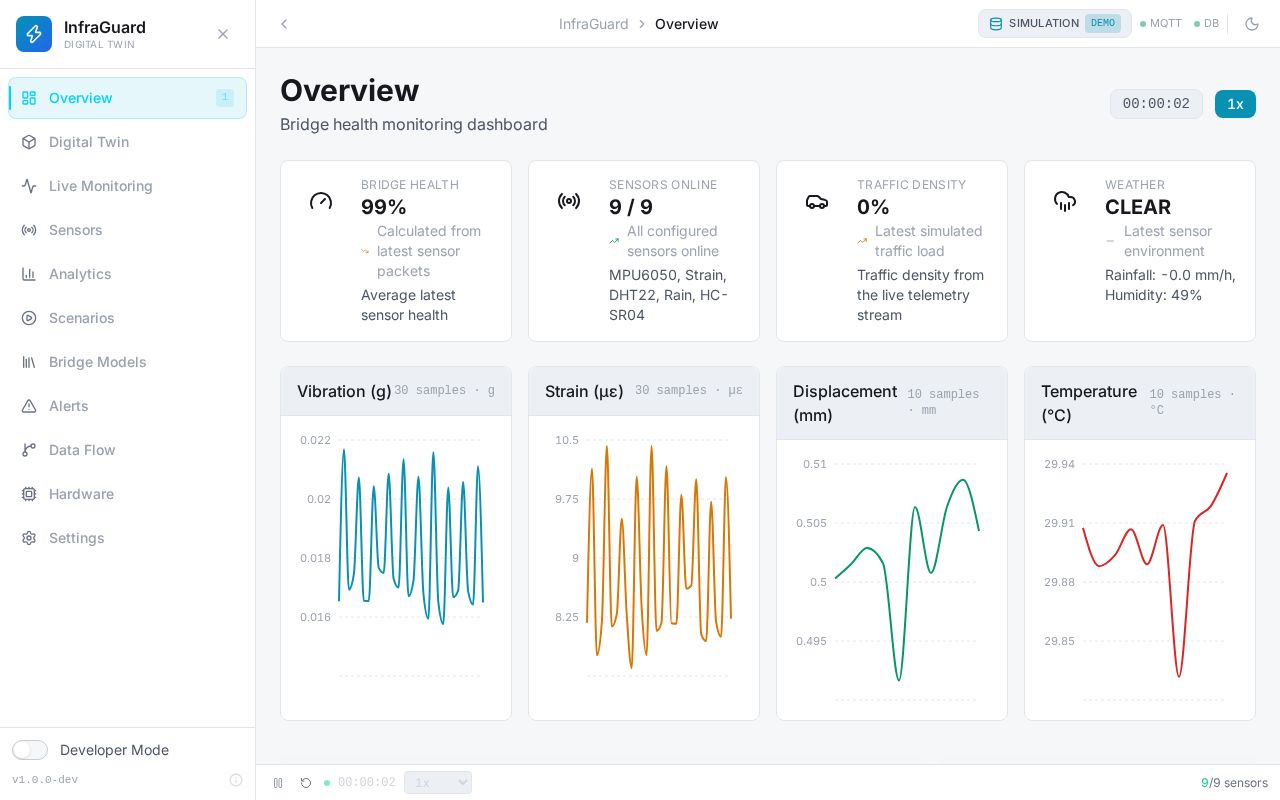
Task: Pause simulation in the bottom bar
Action: click(x=278, y=783)
